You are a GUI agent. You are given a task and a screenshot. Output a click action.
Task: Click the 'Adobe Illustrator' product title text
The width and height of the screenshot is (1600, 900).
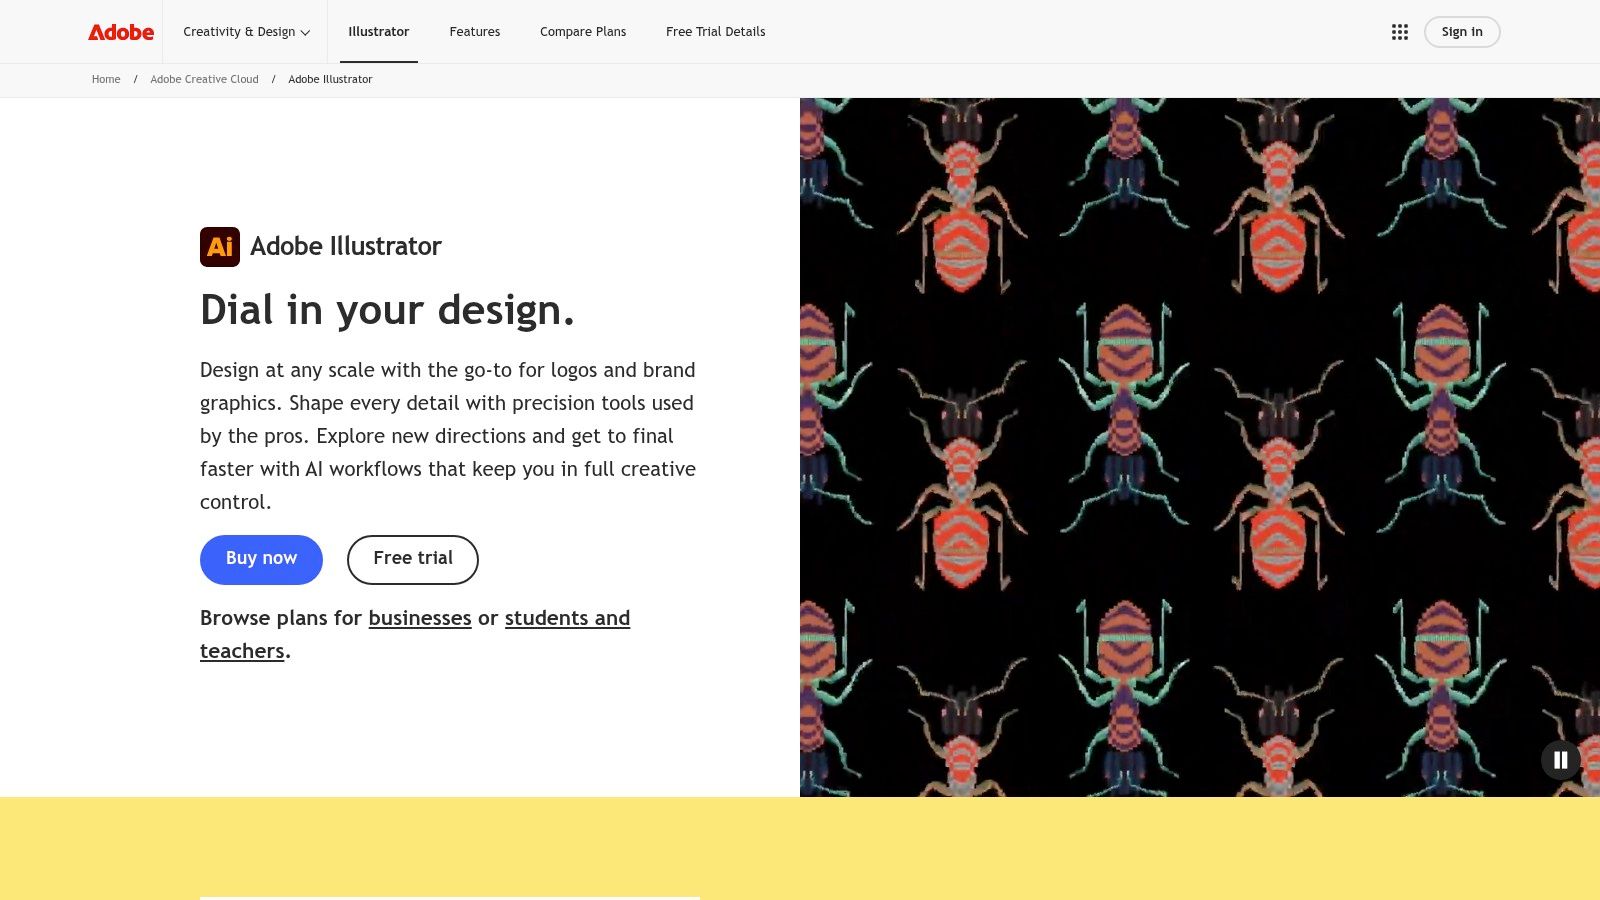[346, 246]
